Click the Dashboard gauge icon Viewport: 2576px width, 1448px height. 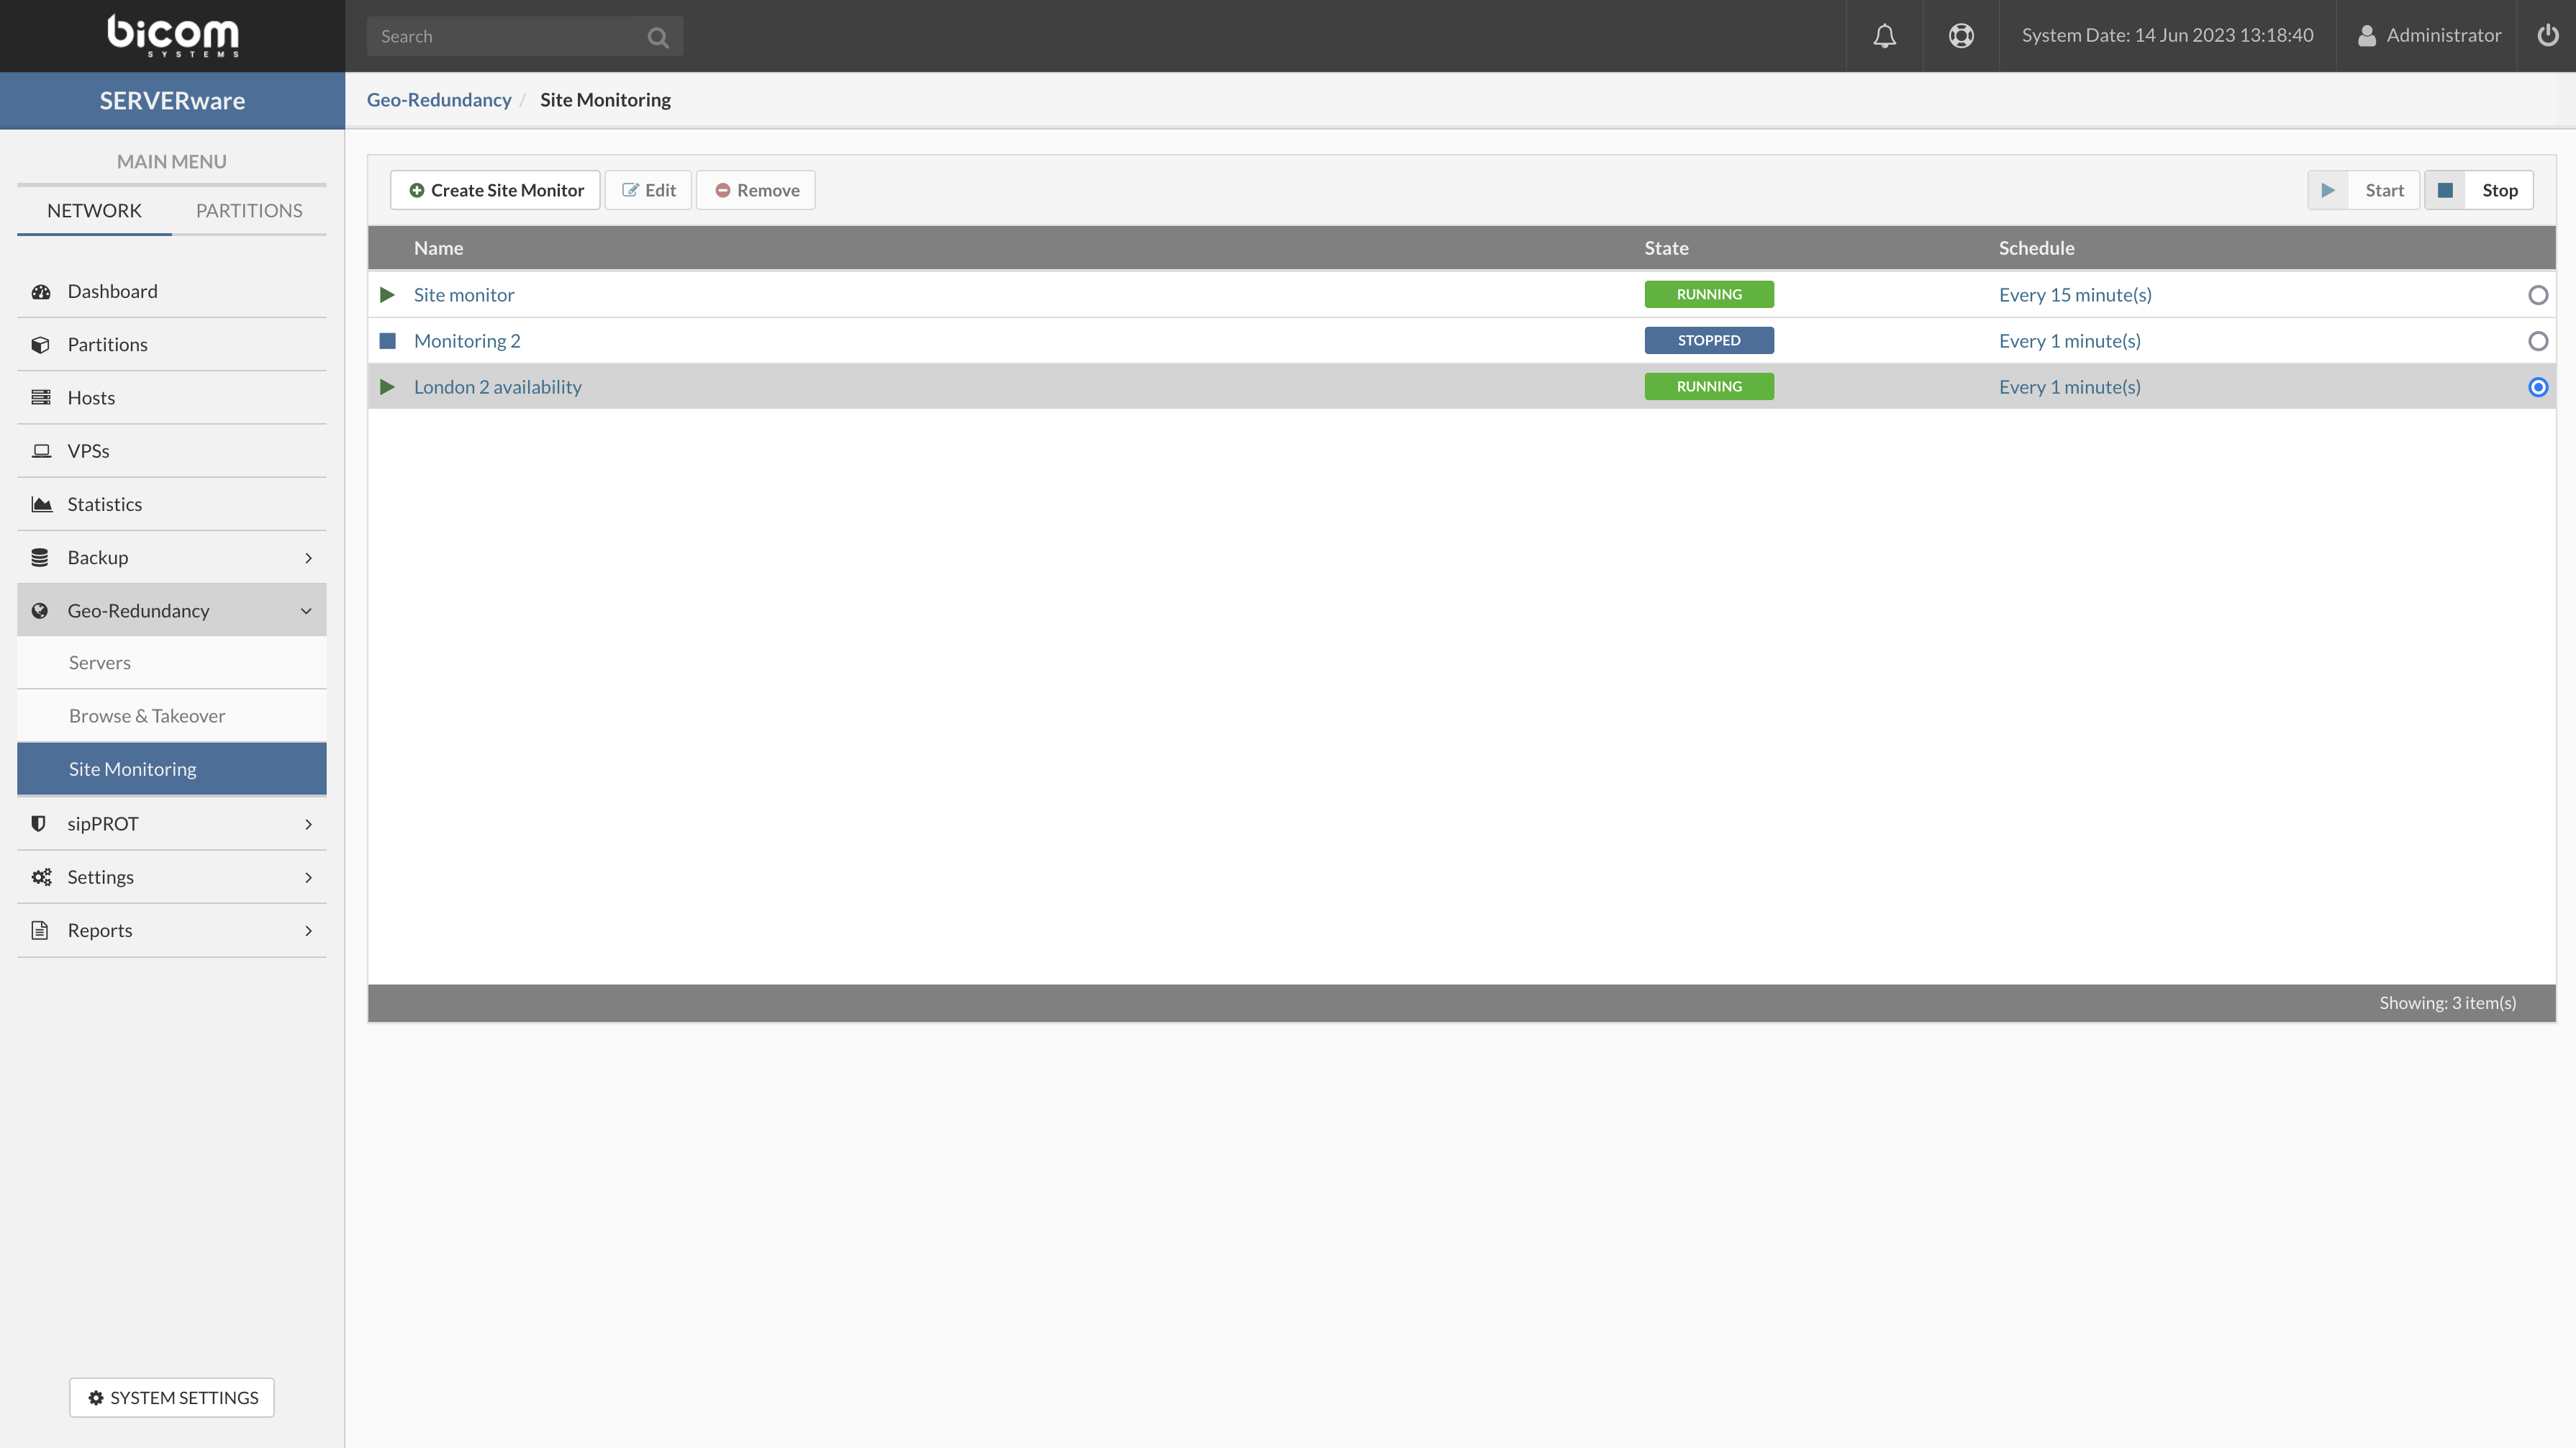pos(41,291)
